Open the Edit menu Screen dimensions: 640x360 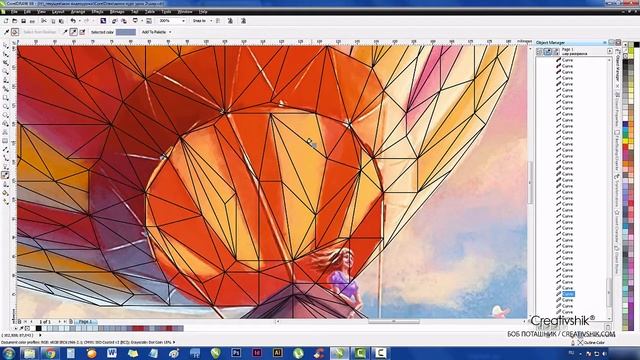pyautogui.click(x=27, y=12)
